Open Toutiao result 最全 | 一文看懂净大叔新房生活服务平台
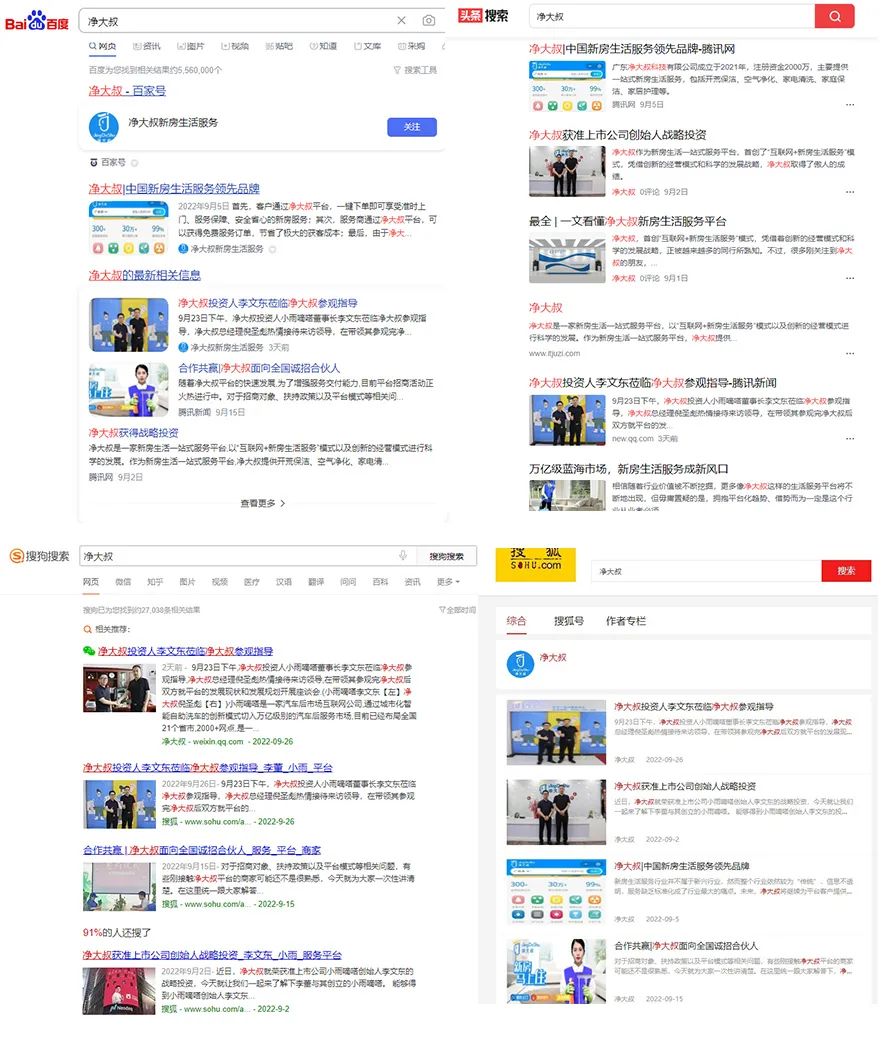Image resolution: width=891 pixels, height=1050 pixels. (627, 221)
